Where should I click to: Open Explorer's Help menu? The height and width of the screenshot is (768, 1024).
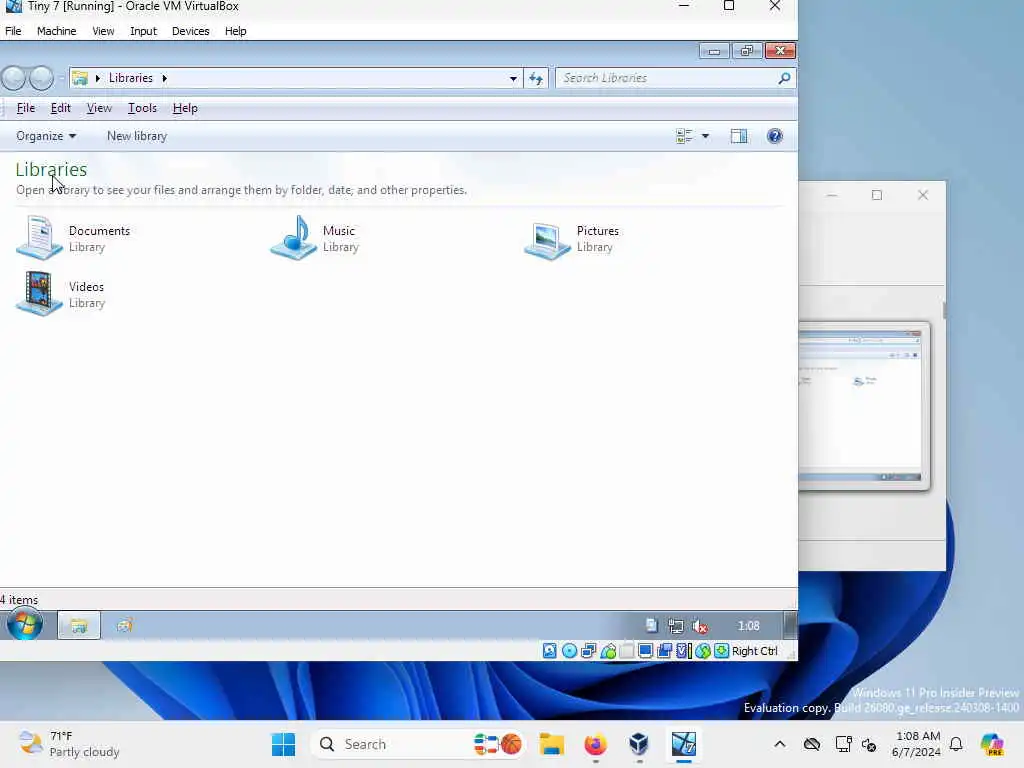185,108
